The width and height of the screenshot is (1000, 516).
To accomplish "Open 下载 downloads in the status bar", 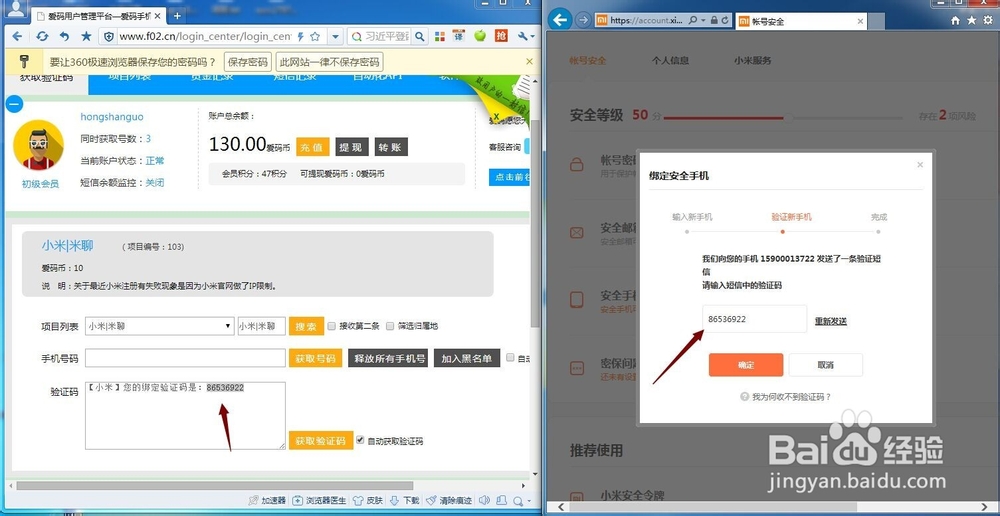I will [x=404, y=501].
